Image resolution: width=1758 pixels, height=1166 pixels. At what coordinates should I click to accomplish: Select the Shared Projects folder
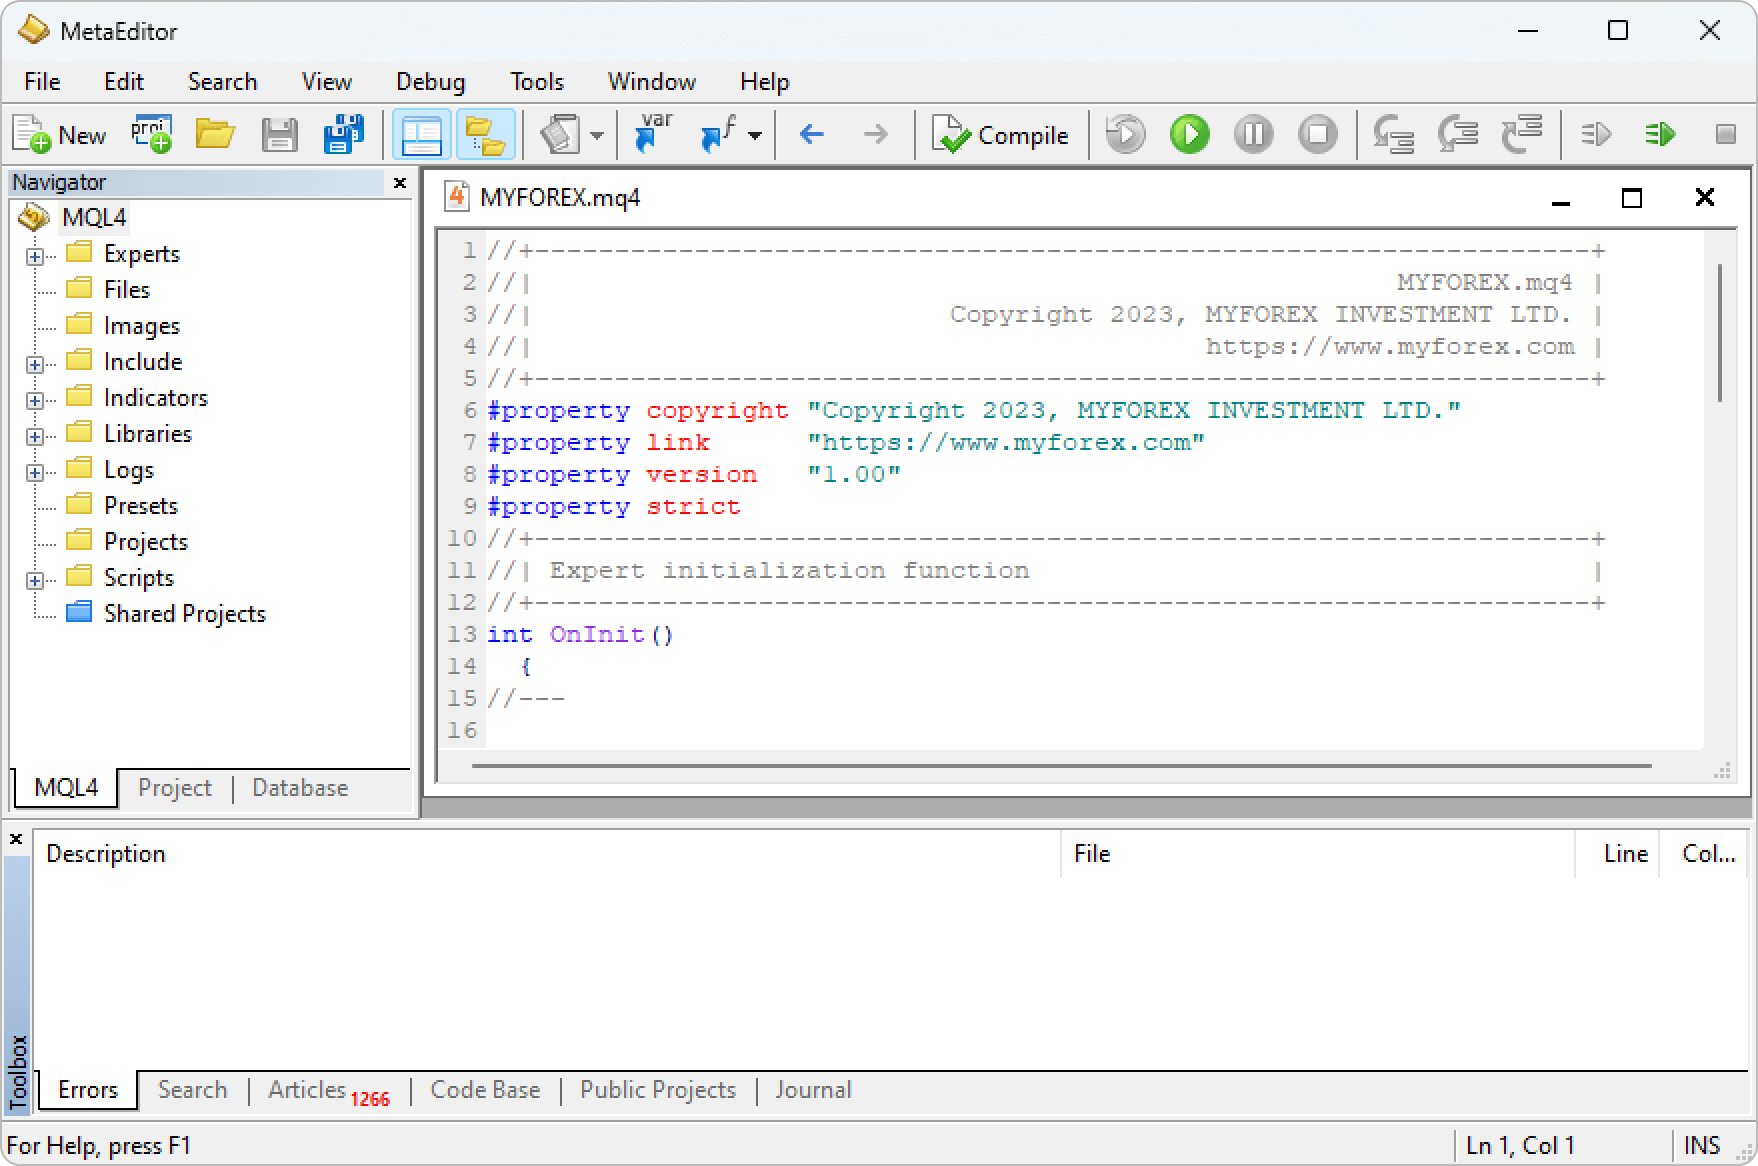pos(184,613)
